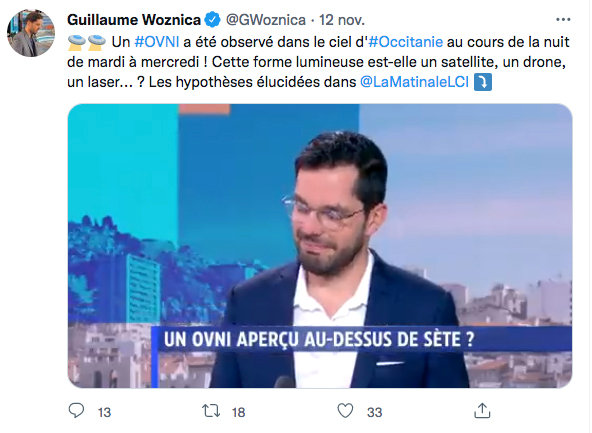The image size is (592, 433).
Task: Play the embedded LCI video
Action: point(320,246)
